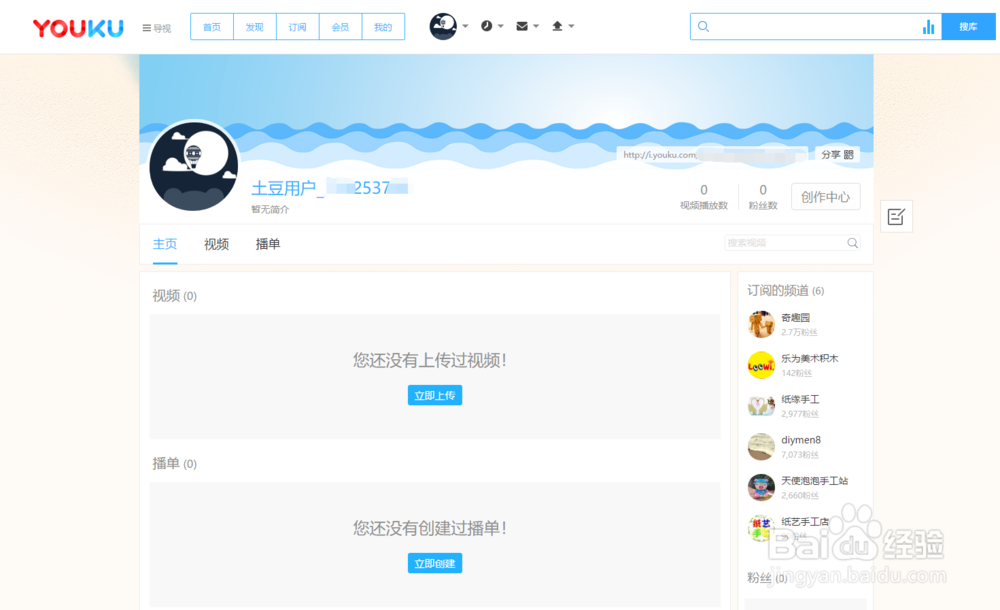This screenshot has width=1000, height=610.
Task: Expand the messages dropdown arrow
Action: coord(536,26)
